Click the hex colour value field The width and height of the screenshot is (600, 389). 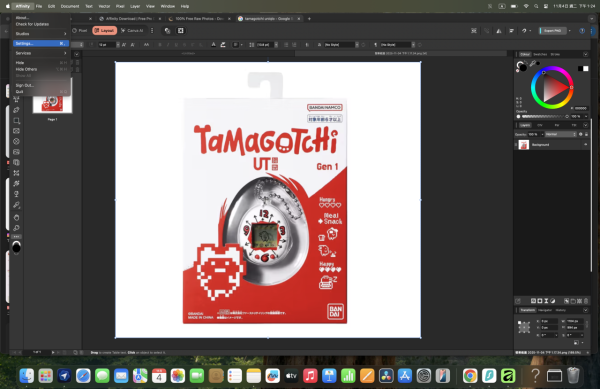click(581, 108)
